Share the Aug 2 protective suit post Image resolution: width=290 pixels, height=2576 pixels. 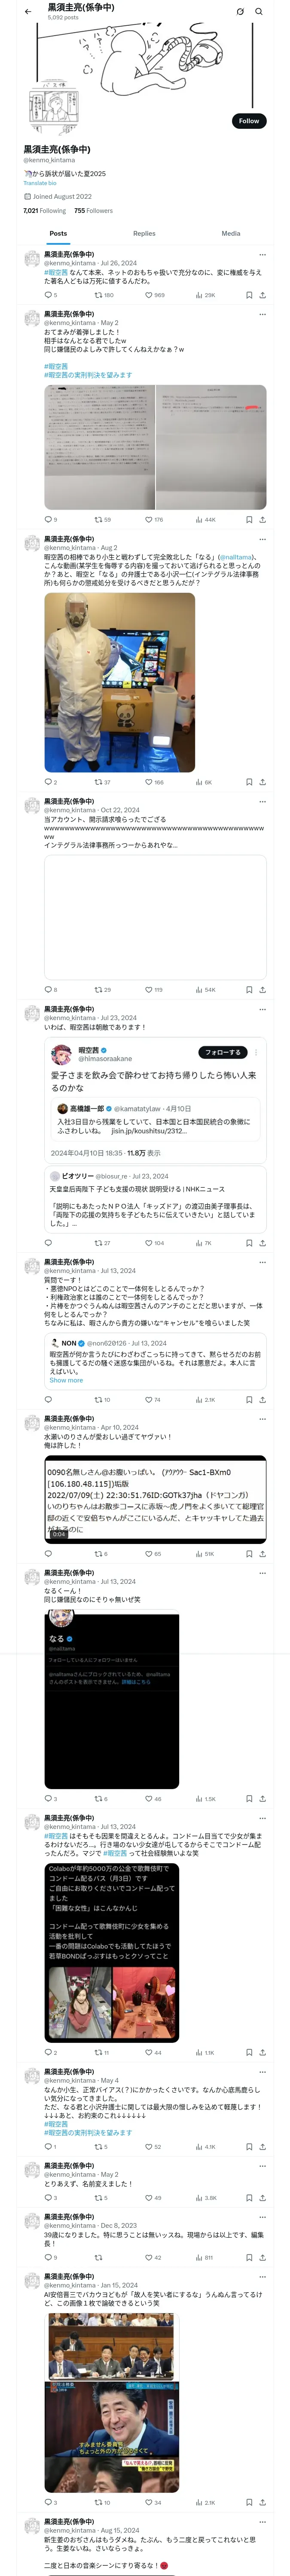[262, 782]
